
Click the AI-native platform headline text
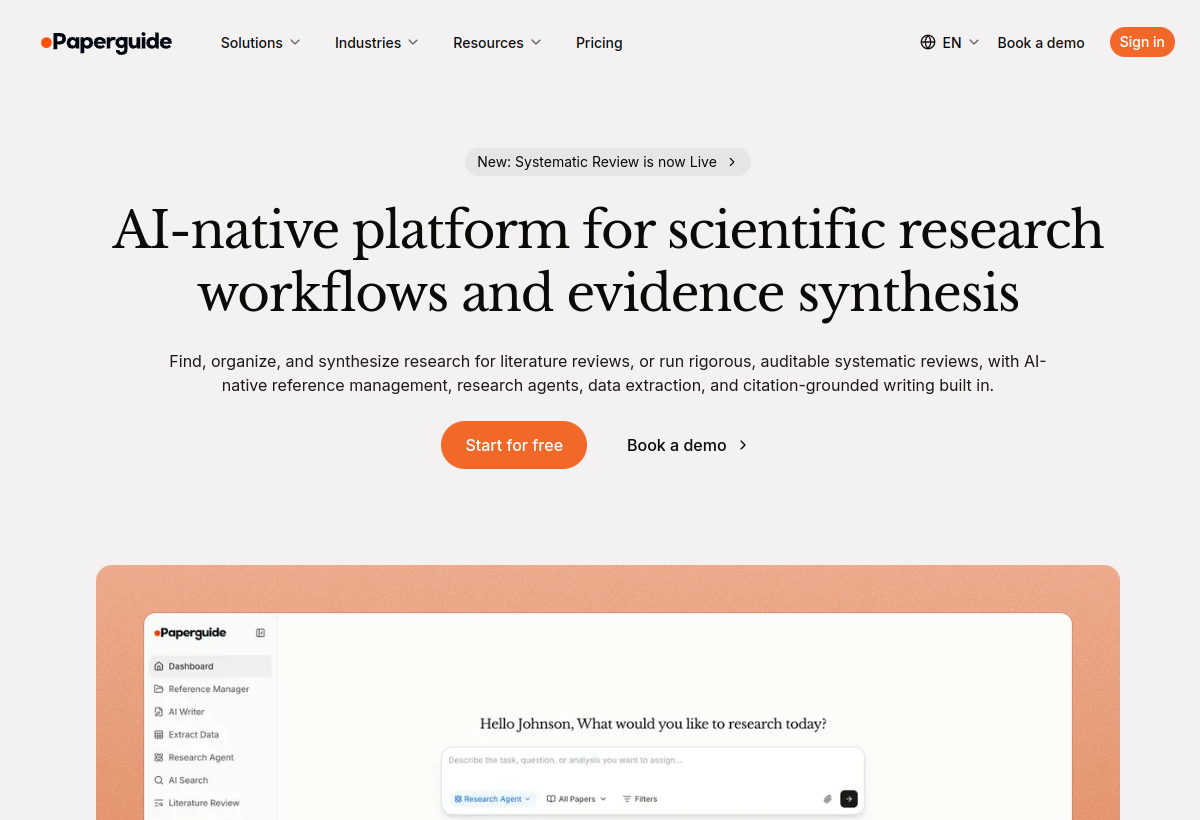[x=608, y=261]
